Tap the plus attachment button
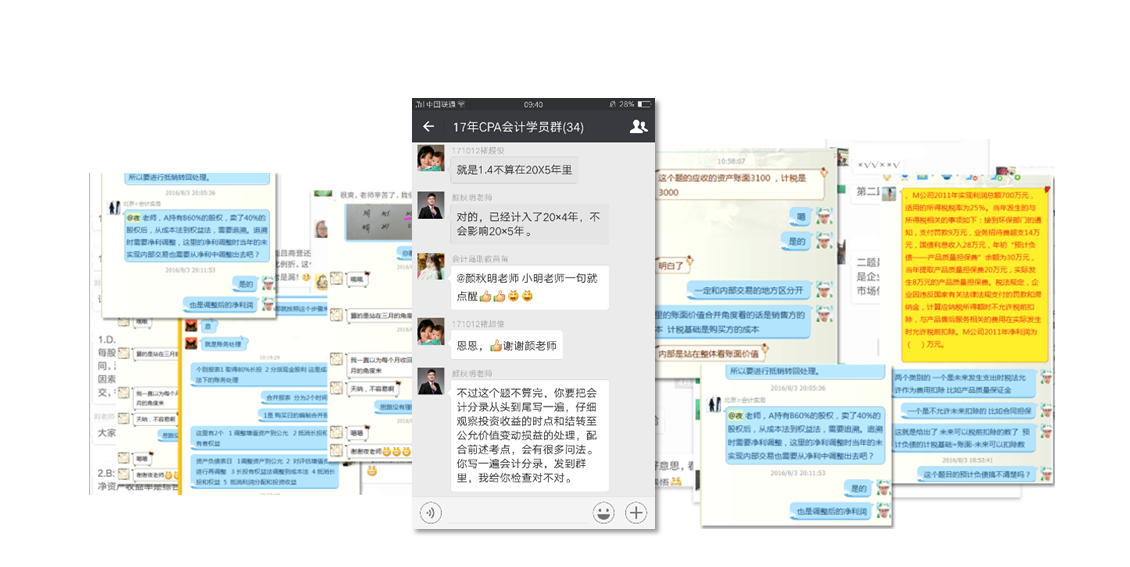 pyautogui.click(x=636, y=513)
